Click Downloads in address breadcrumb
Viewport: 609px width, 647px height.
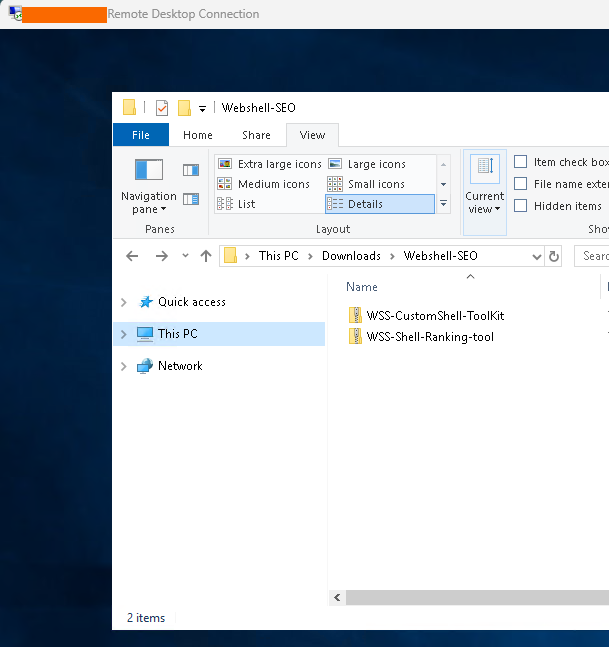(351, 256)
